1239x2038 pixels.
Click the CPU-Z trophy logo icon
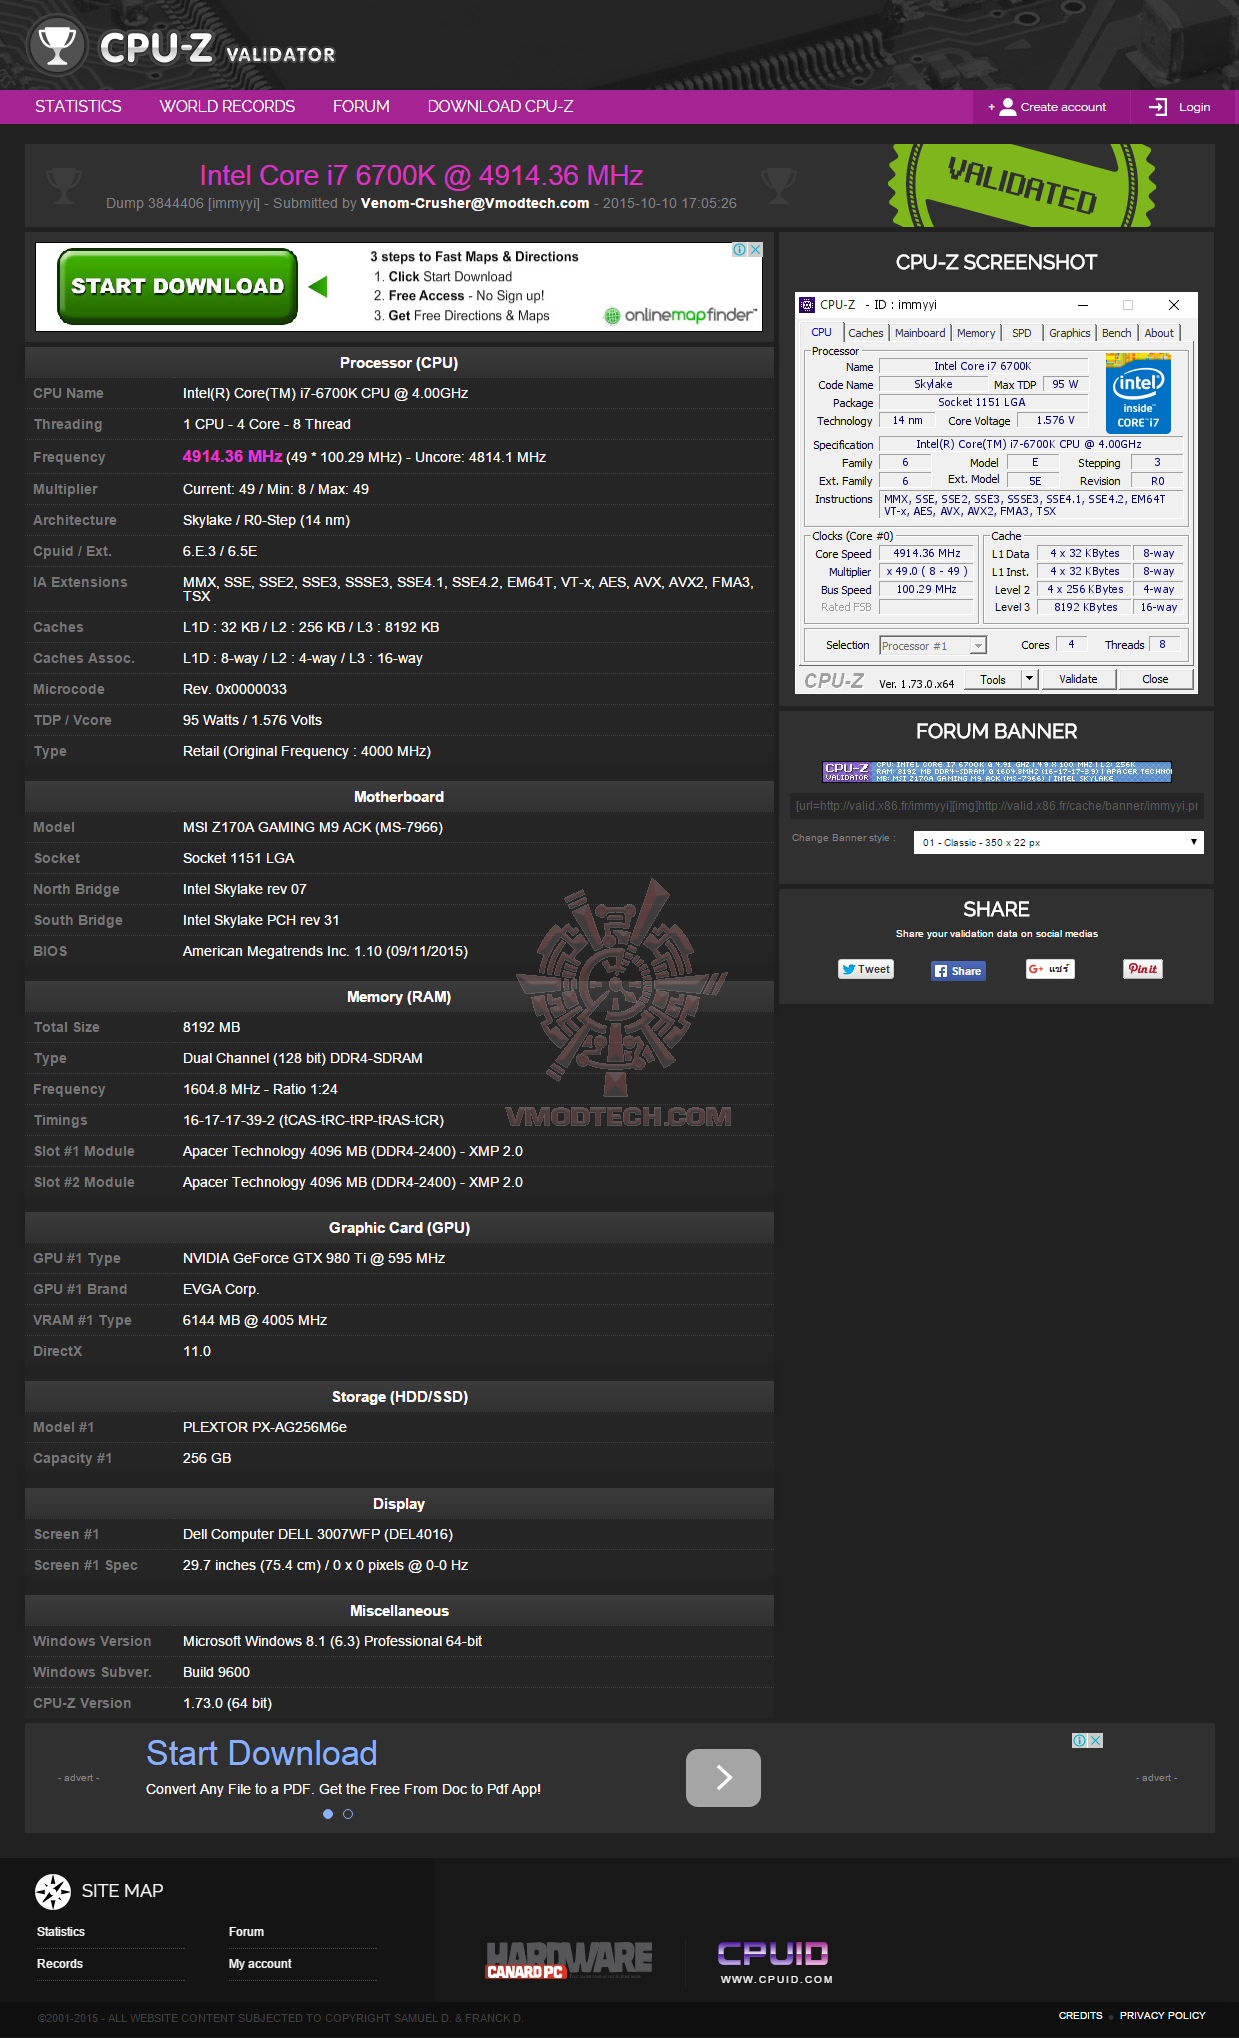(56, 46)
